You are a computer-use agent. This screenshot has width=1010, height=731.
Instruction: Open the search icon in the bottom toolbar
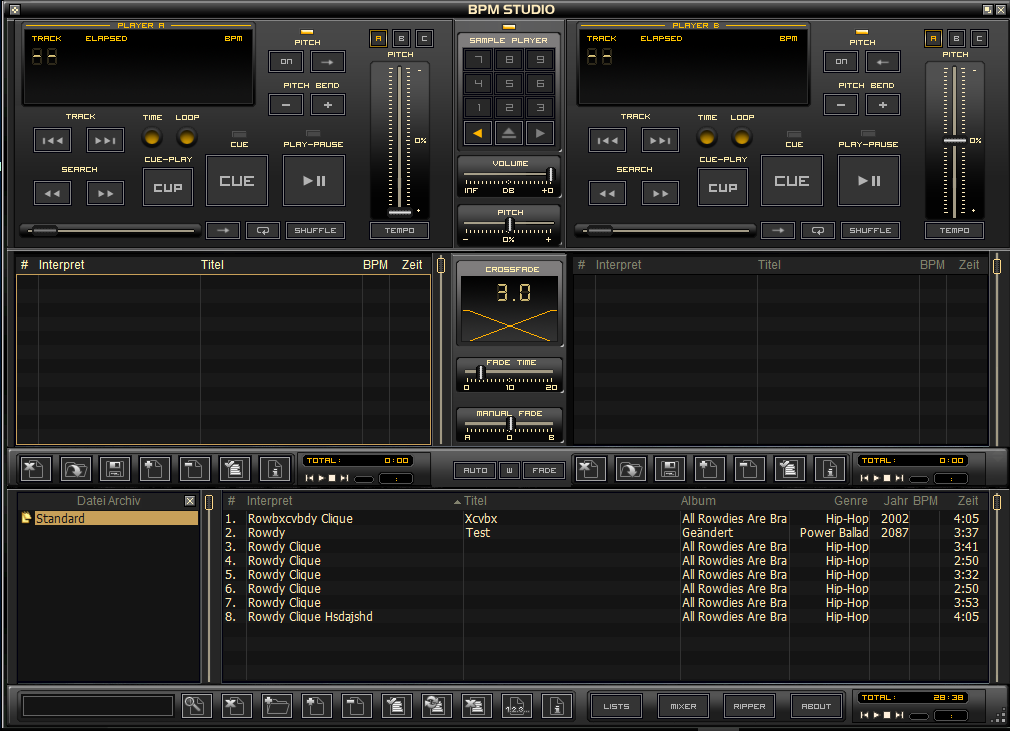click(x=196, y=706)
